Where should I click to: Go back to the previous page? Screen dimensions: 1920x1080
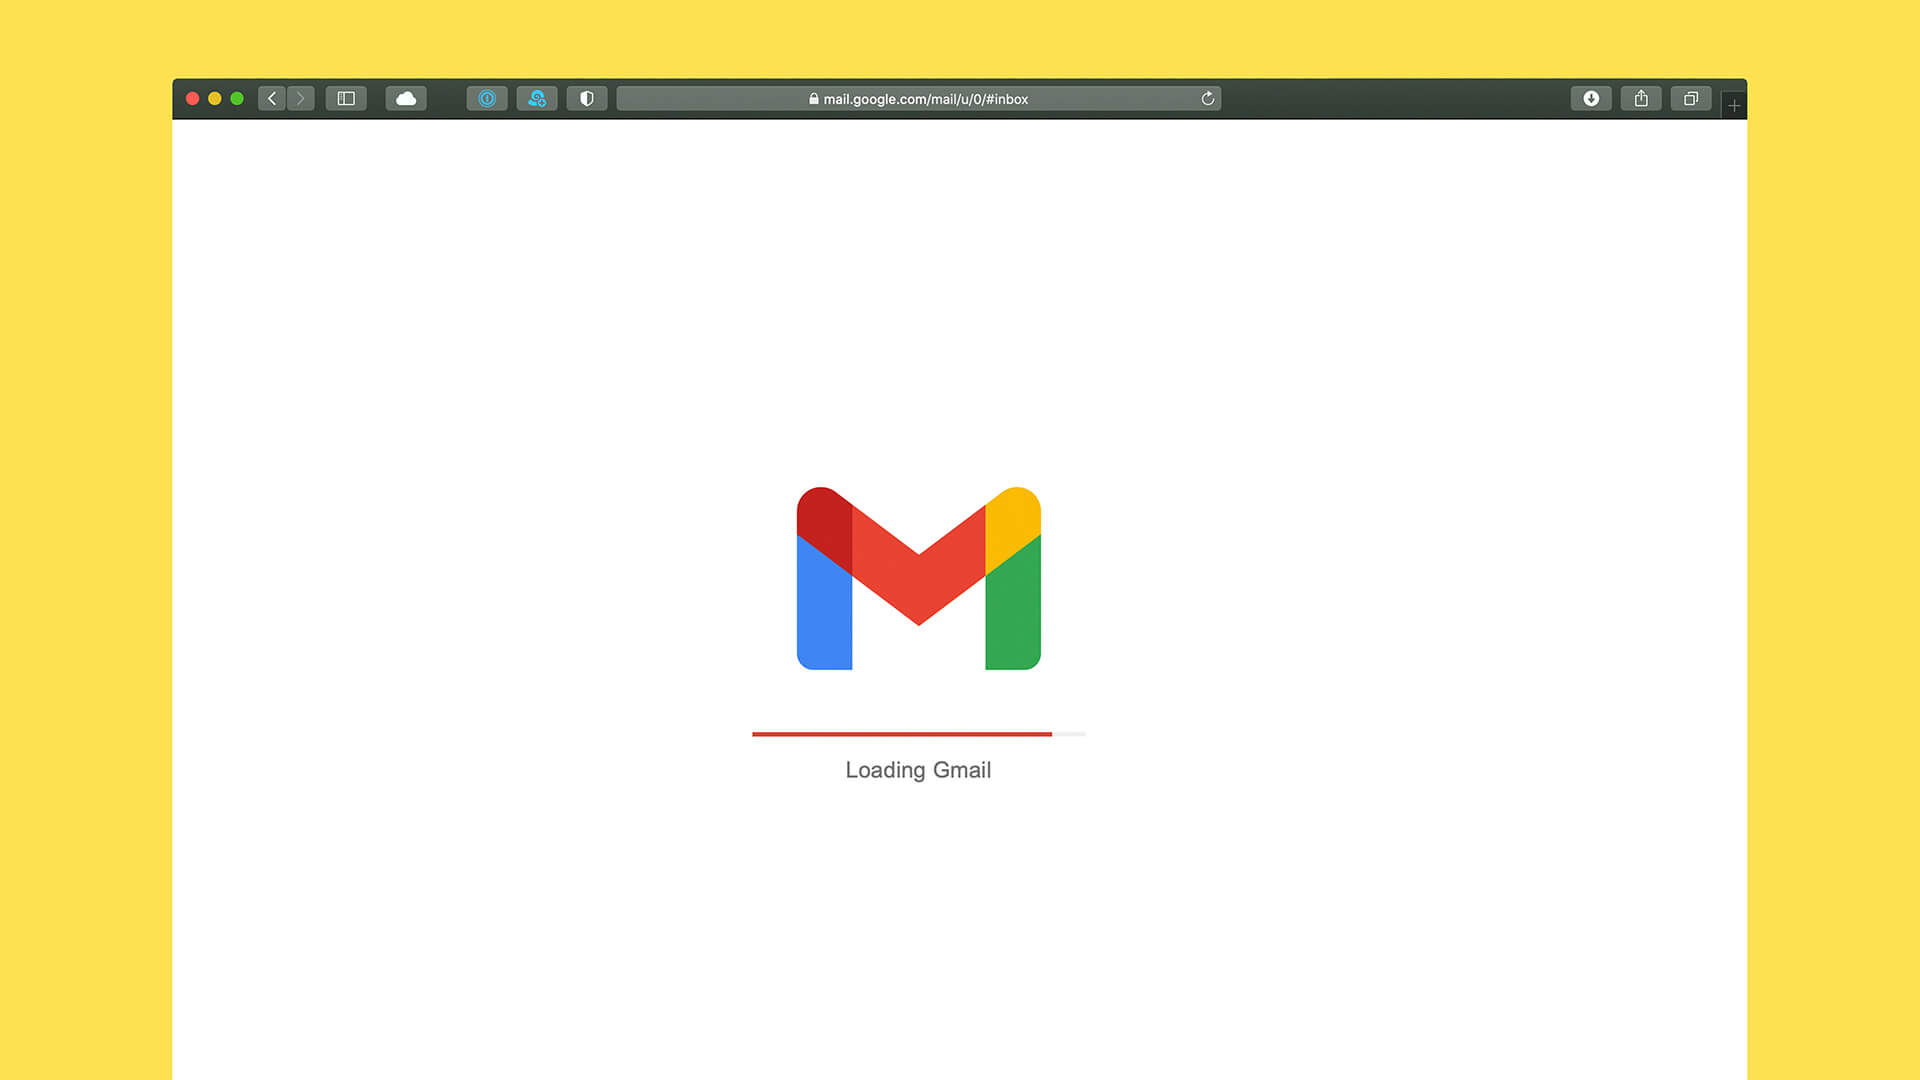(271, 98)
